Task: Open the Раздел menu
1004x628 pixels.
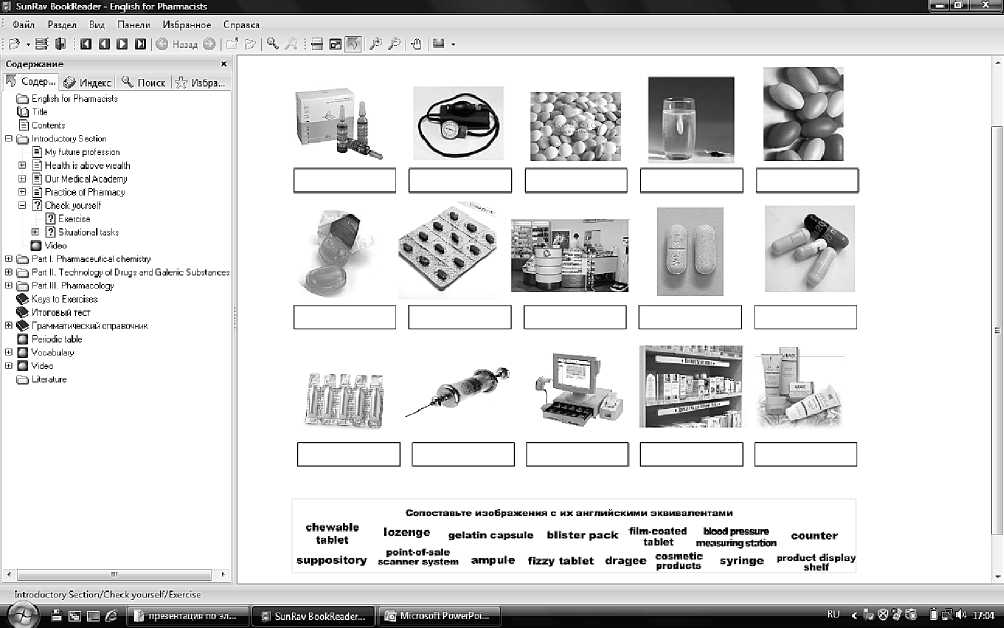Action: pos(62,24)
